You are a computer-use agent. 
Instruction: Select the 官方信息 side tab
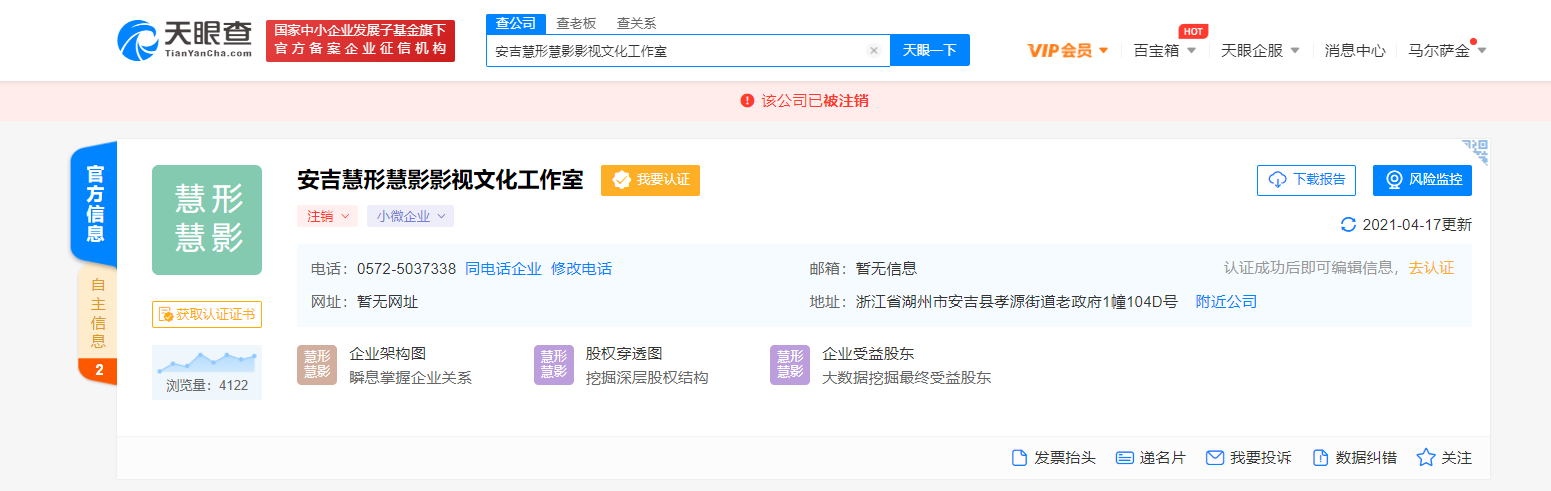click(x=95, y=204)
